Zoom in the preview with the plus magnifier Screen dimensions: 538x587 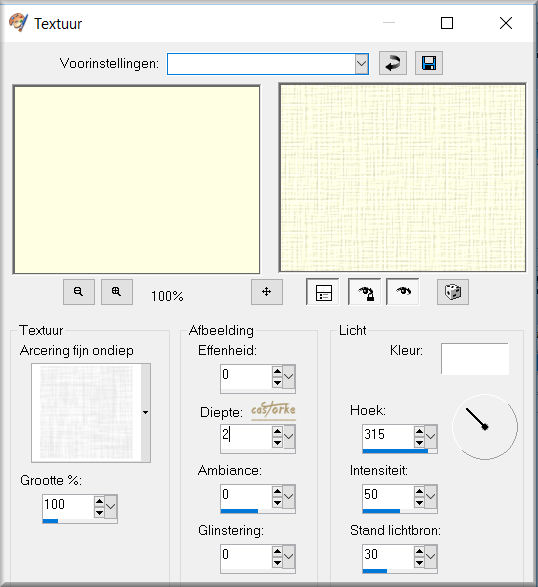117,292
